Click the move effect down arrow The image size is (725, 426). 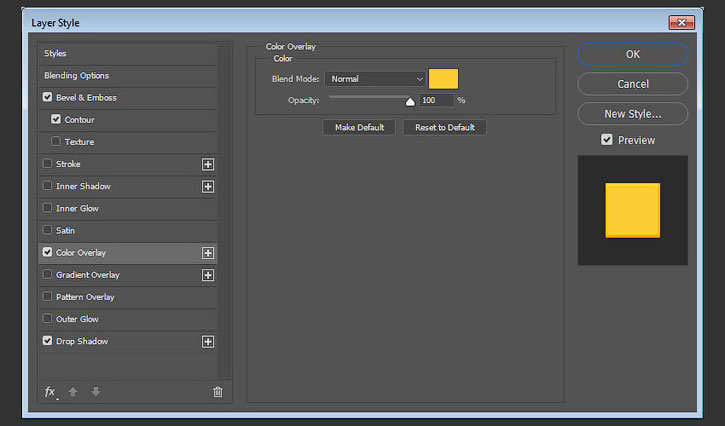(x=96, y=392)
